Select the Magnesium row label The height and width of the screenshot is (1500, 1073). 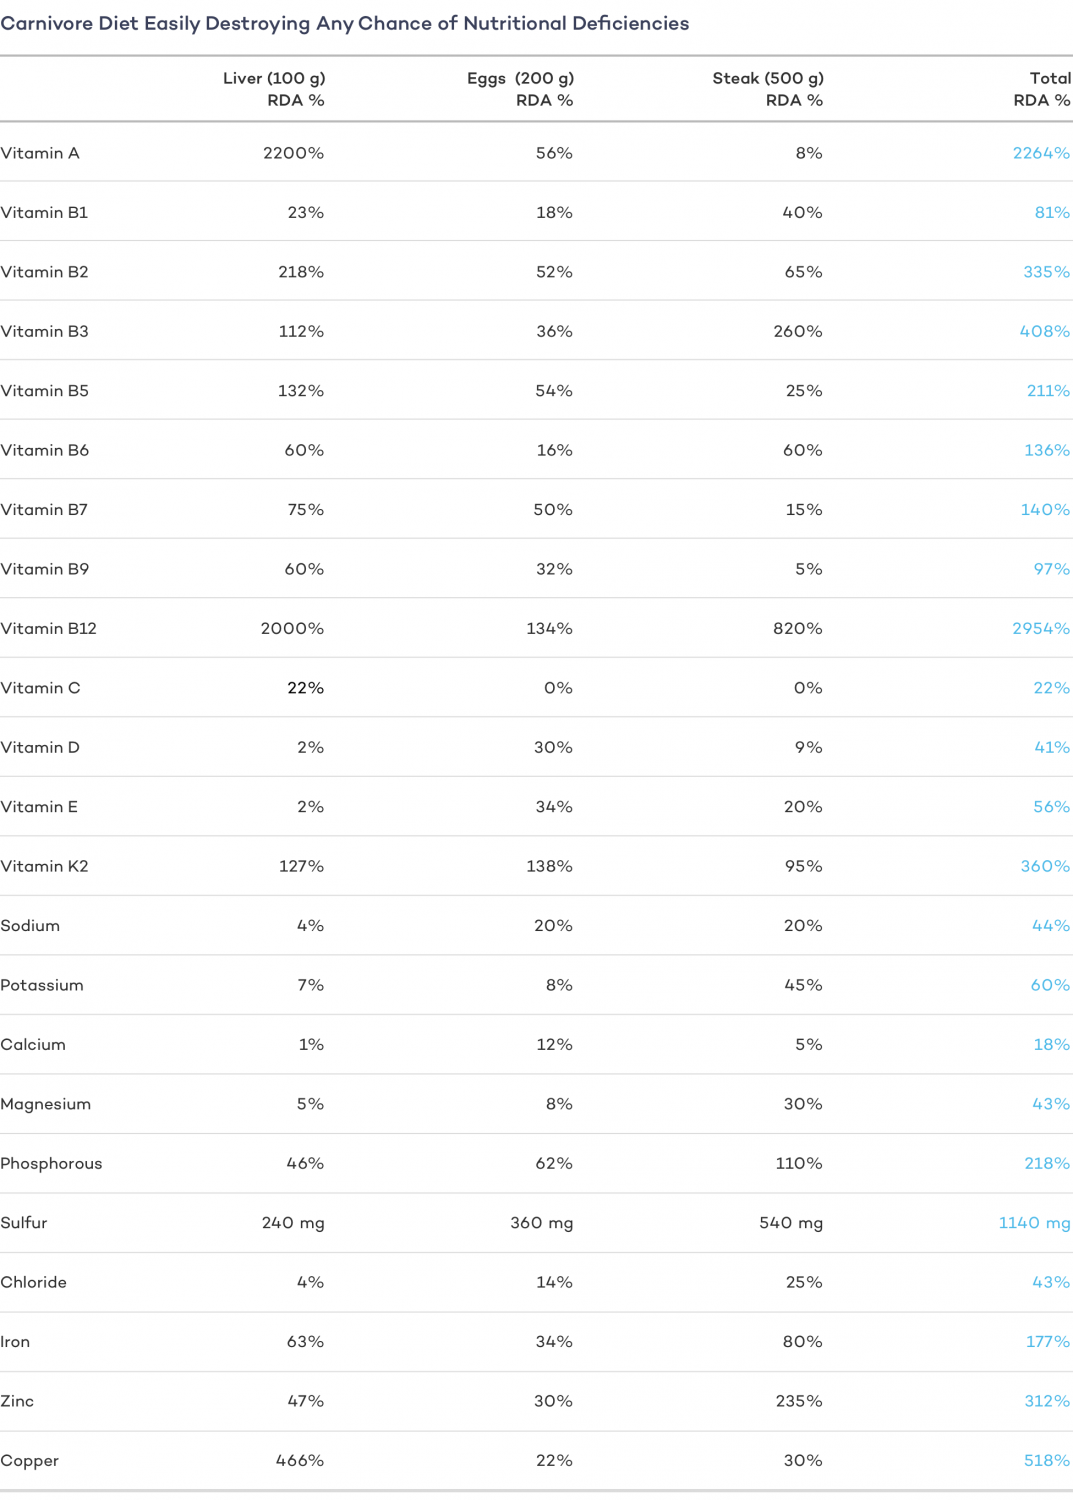point(46,1104)
